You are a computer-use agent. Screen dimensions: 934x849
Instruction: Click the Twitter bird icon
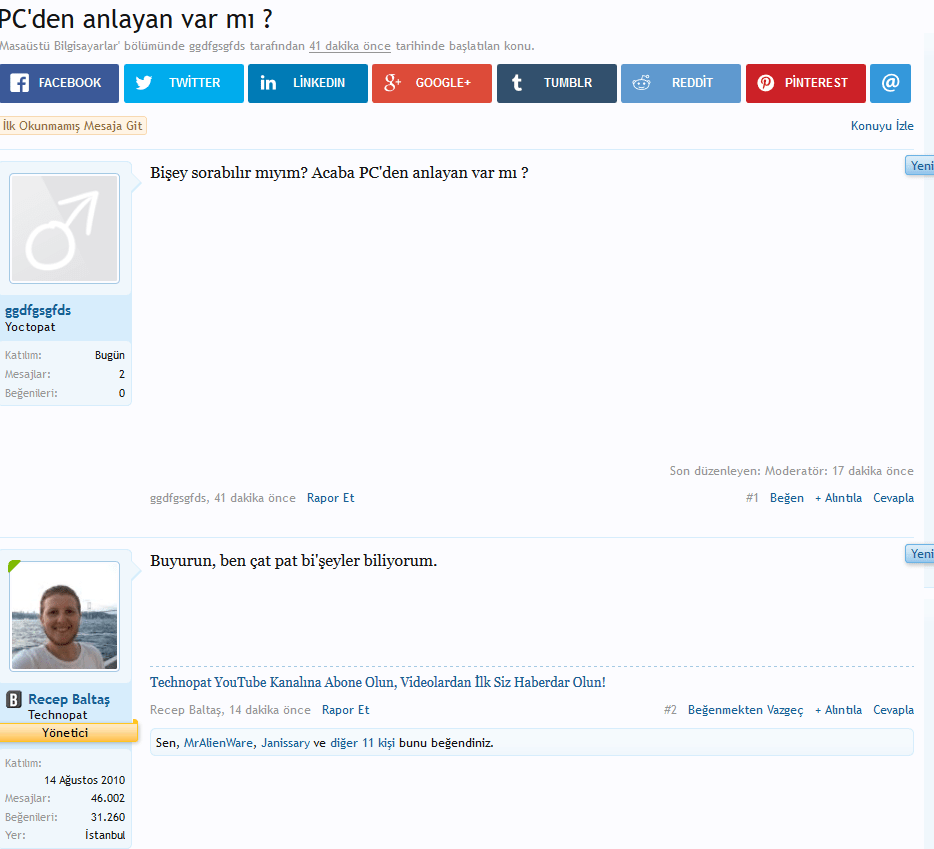(x=144, y=83)
